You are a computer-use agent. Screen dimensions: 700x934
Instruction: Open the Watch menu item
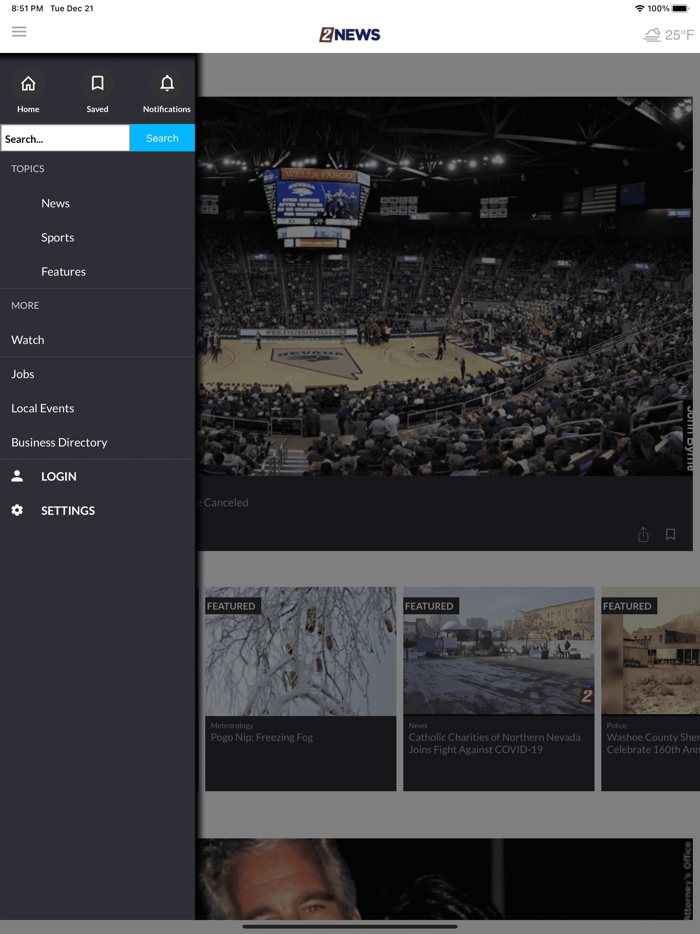[x=27, y=340]
